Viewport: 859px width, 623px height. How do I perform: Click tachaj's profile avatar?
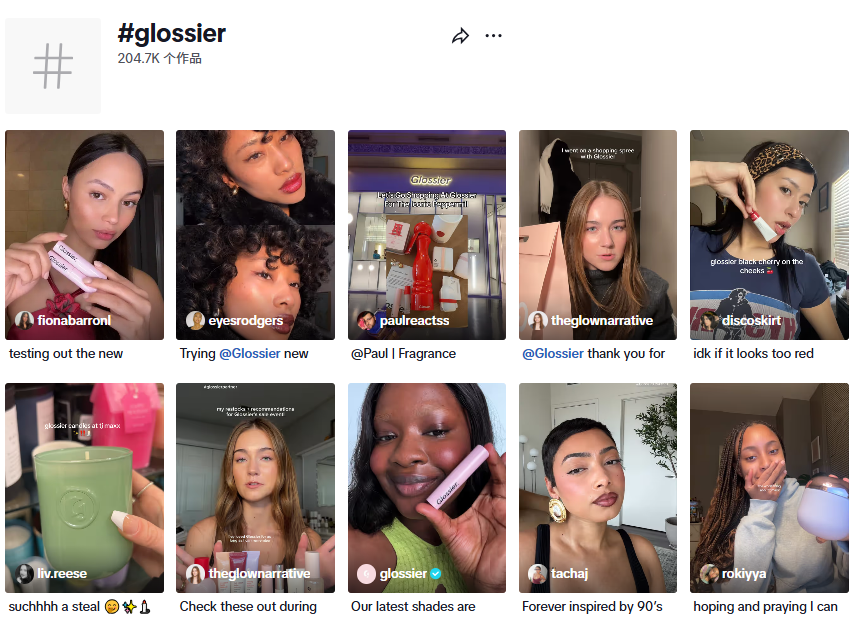click(537, 574)
